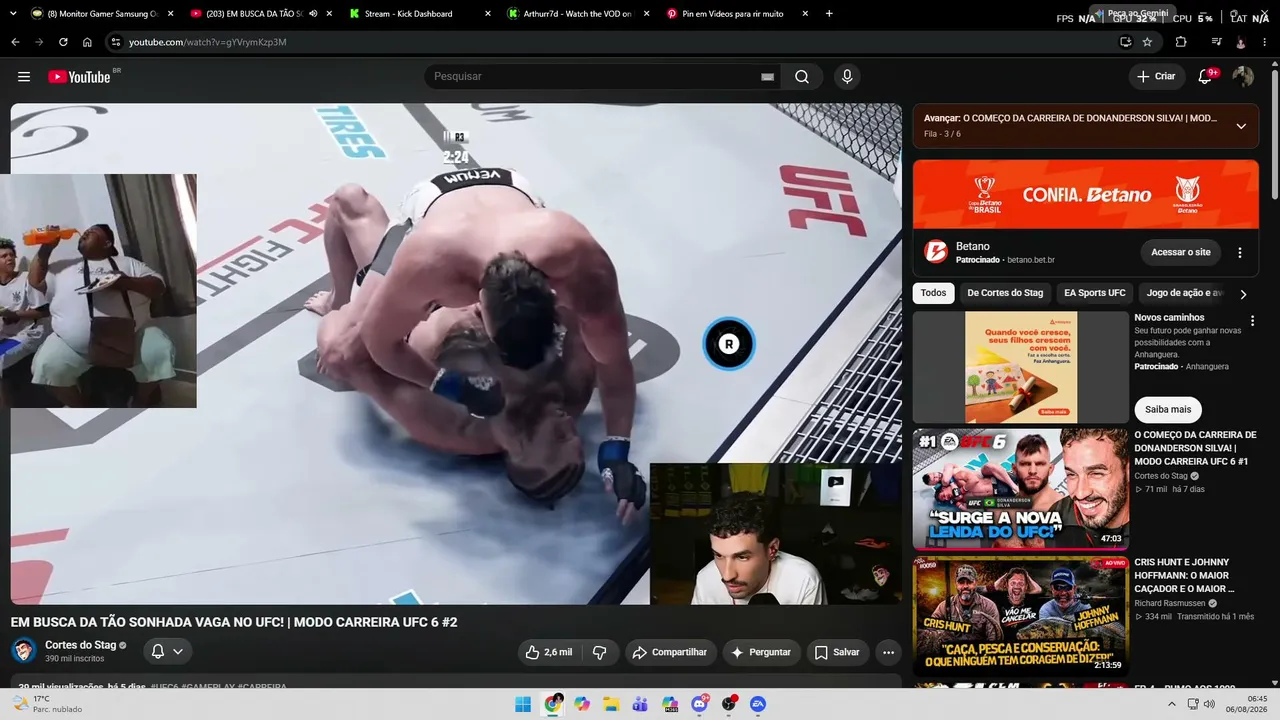Click the Perguntar button
1280x720 pixels.
coord(762,652)
